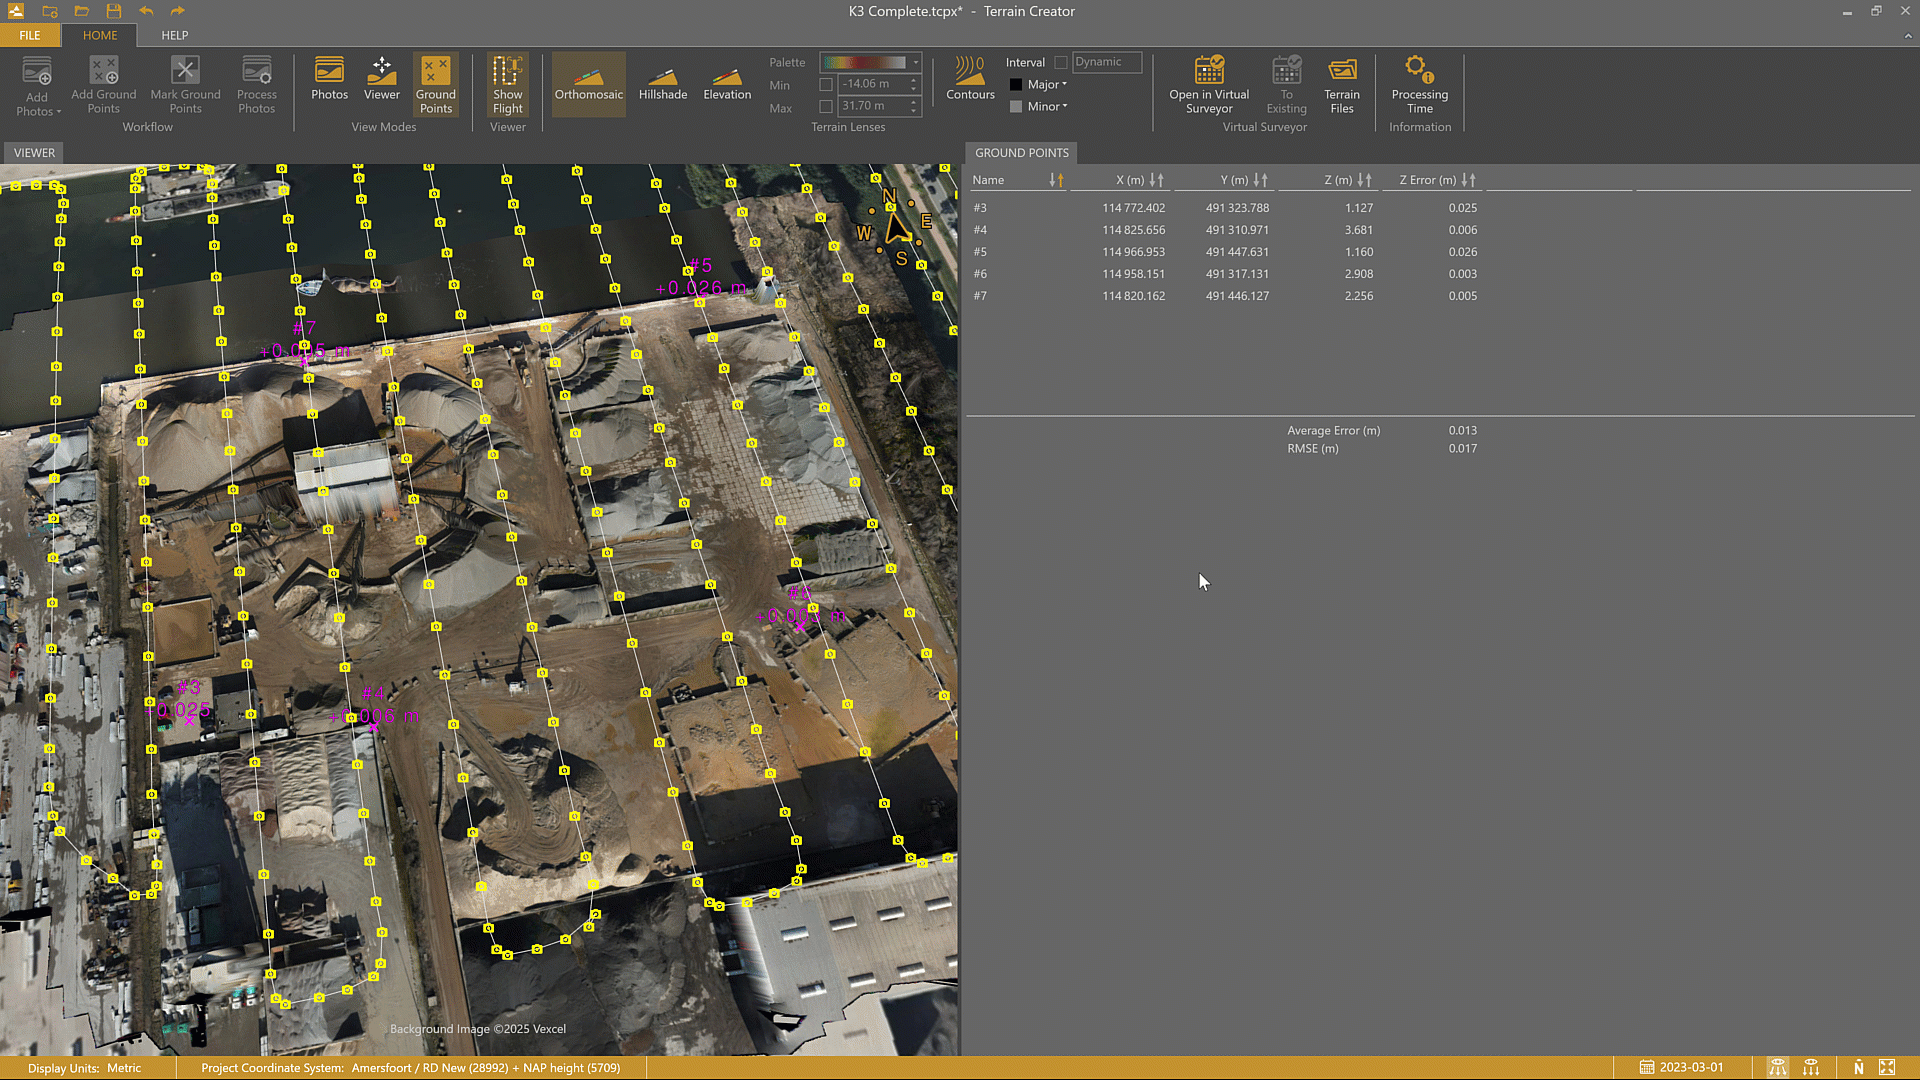
Task: Switch to the HELP ribbon tab
Action: coord(175,36)
